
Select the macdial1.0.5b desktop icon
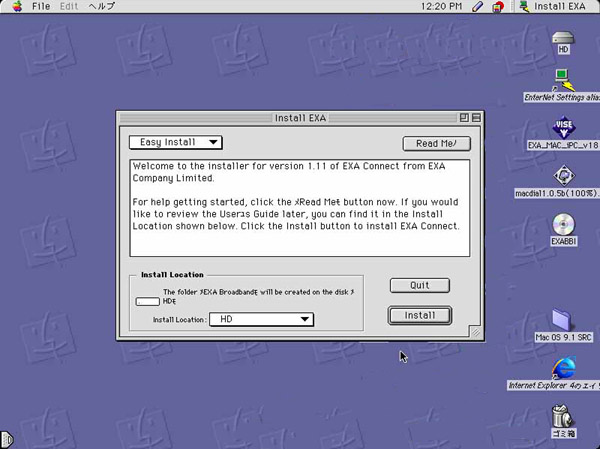pyautogui.click(x=563, y=176)
